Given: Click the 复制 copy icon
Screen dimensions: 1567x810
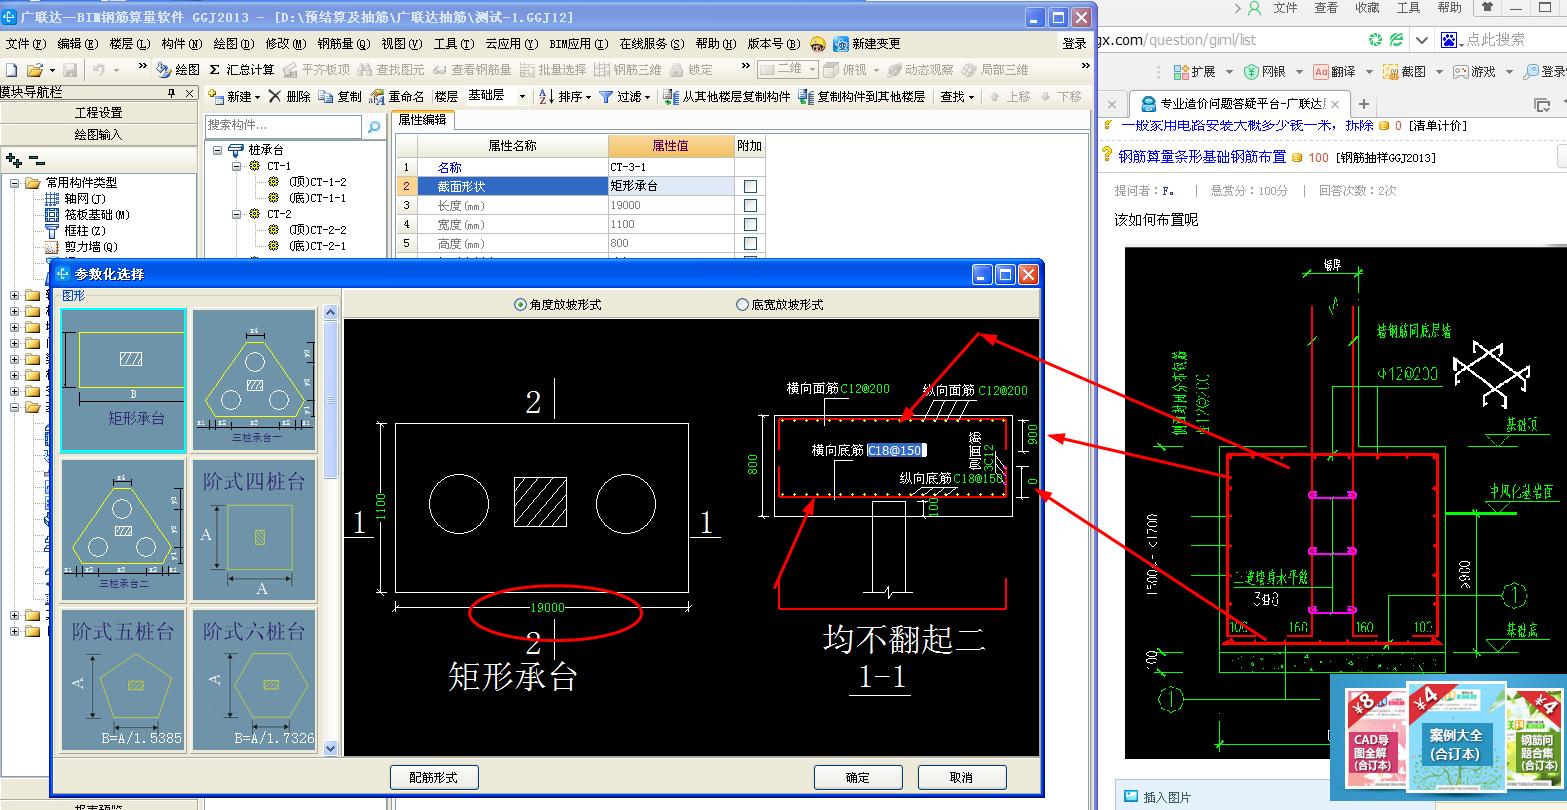Looking at the screenshot, I should (x=326, y=97).
